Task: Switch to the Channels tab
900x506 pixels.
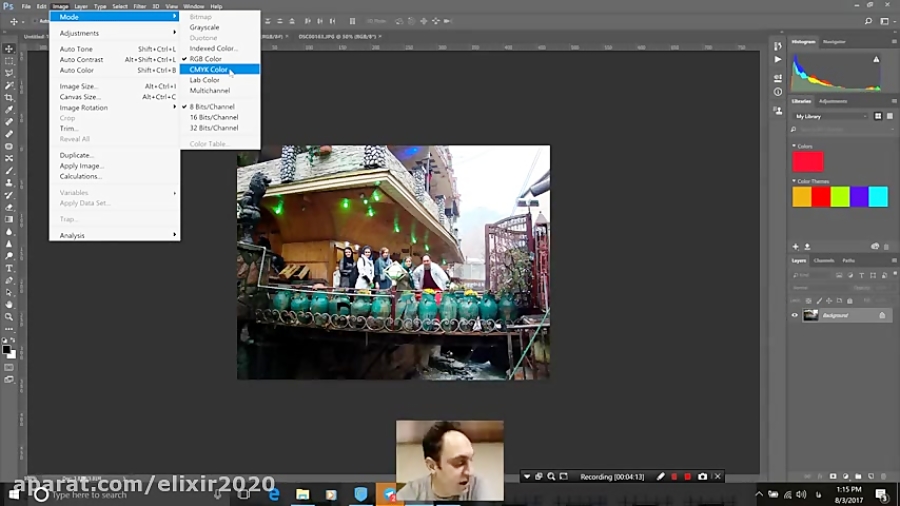Action: [824, 260]
